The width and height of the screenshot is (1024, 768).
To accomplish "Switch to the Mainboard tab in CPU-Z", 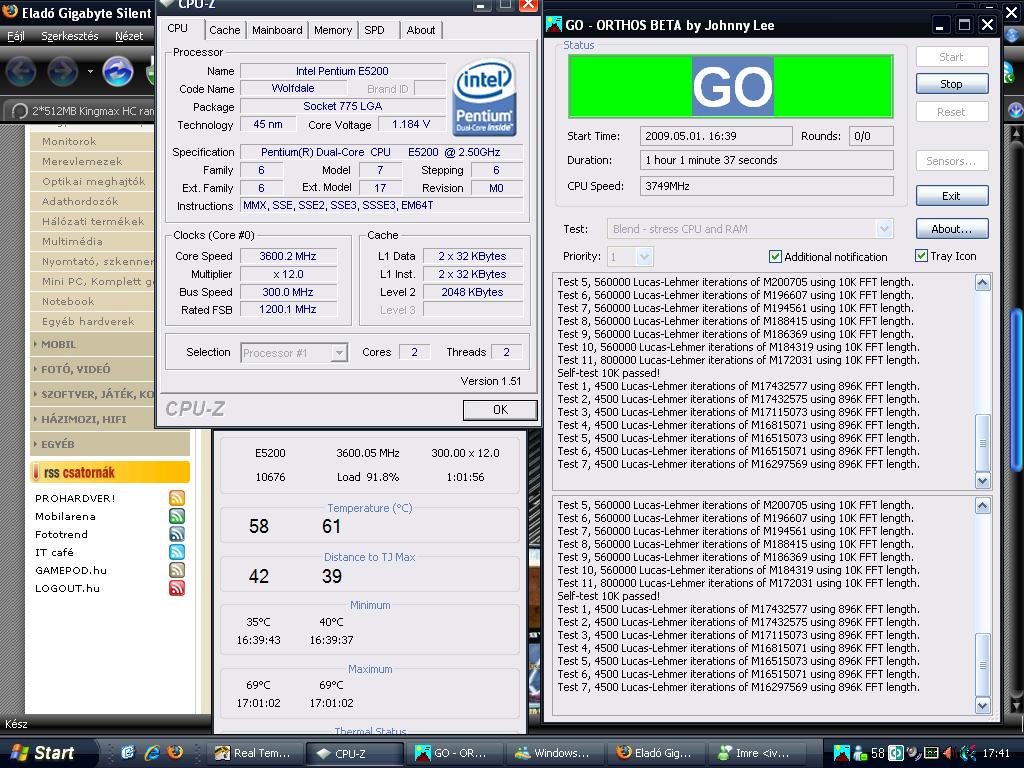I will pyautogui.click(x=277, y=30).
